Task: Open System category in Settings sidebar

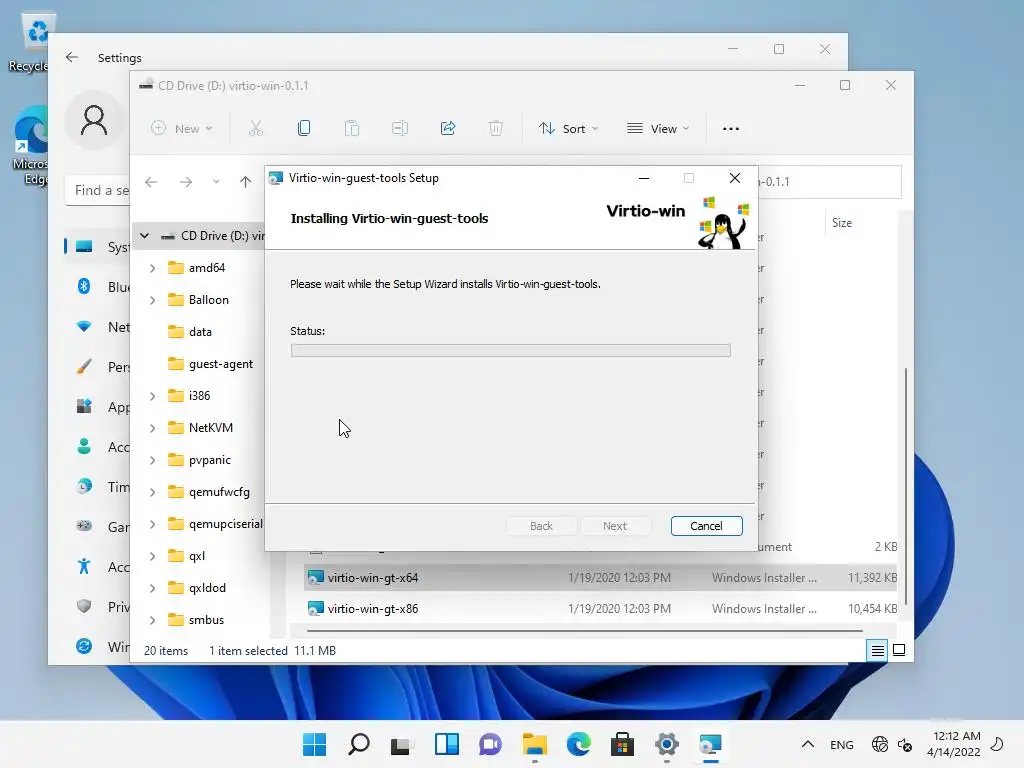Action: [x=98, y=247]
